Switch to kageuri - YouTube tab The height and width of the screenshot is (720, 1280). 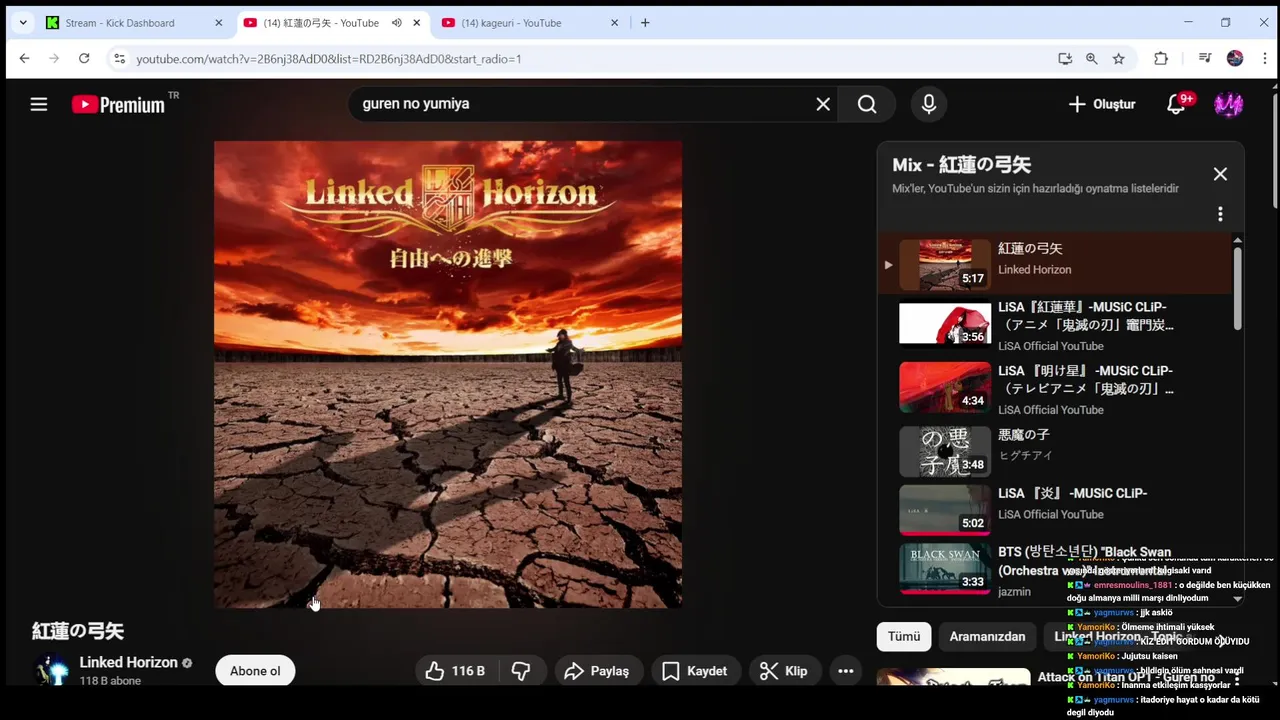tap(530, 23)
